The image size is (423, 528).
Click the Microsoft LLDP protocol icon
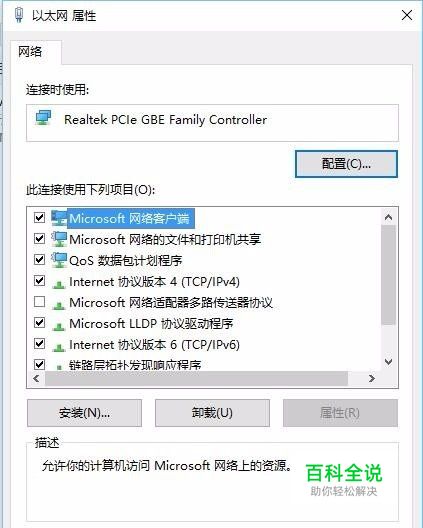coord(59,327)
